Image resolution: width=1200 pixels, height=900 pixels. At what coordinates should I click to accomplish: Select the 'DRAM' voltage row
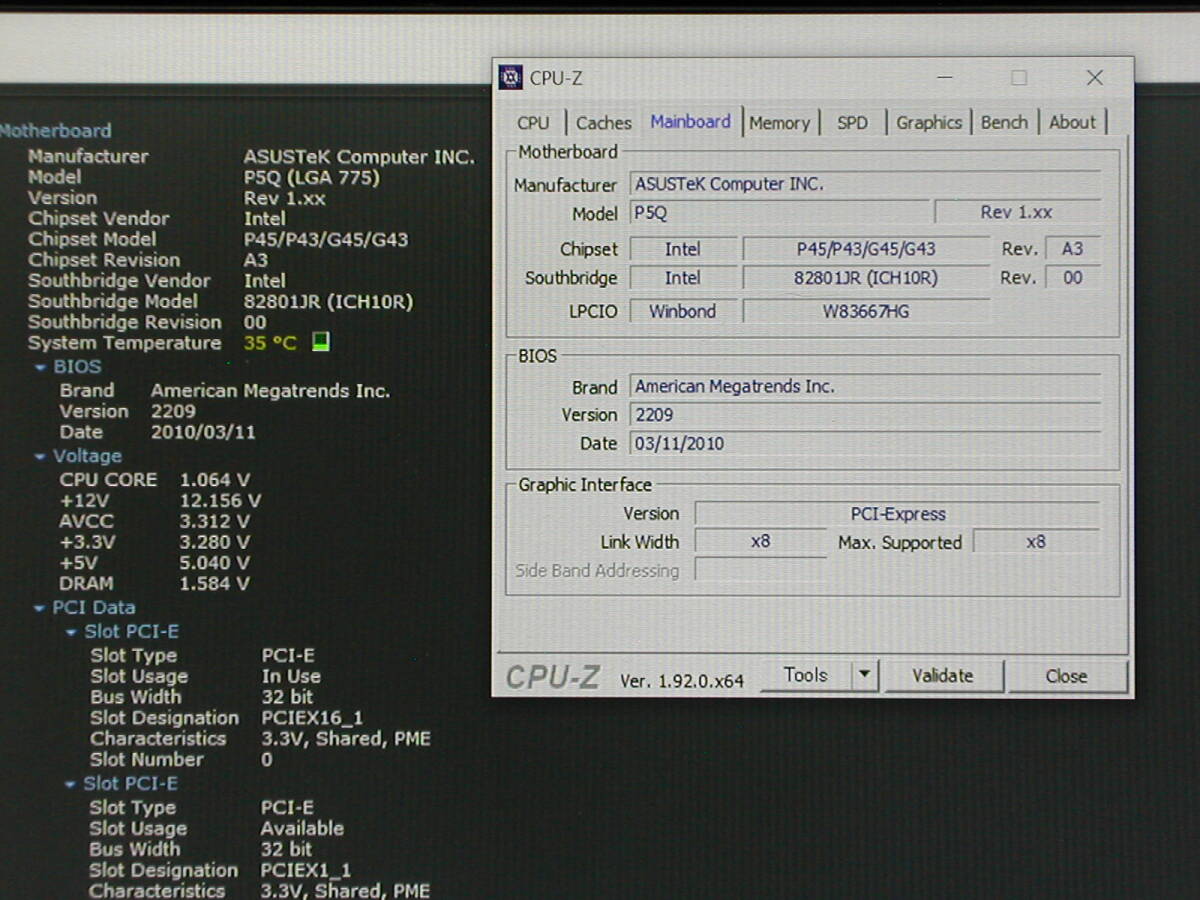tap(154, 584)
